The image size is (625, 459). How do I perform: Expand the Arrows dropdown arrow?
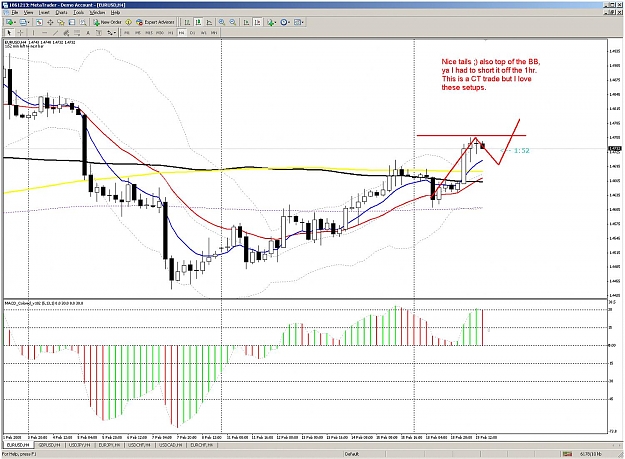[115, 33]
